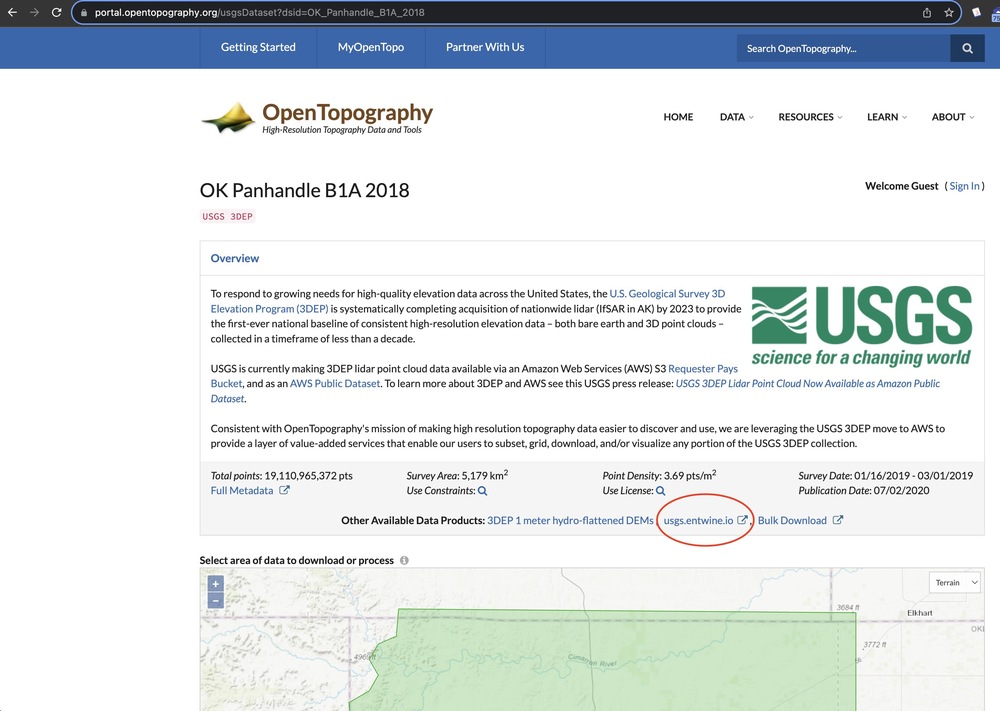Viewport: 1000px width, 711px height.
Task: Expand the RESOURCES menu
Action: click(x=810, y=117)
